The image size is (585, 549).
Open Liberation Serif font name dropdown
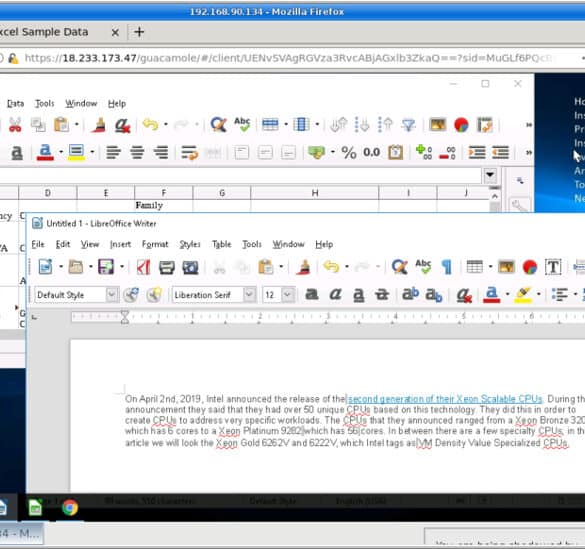point(249,295)
